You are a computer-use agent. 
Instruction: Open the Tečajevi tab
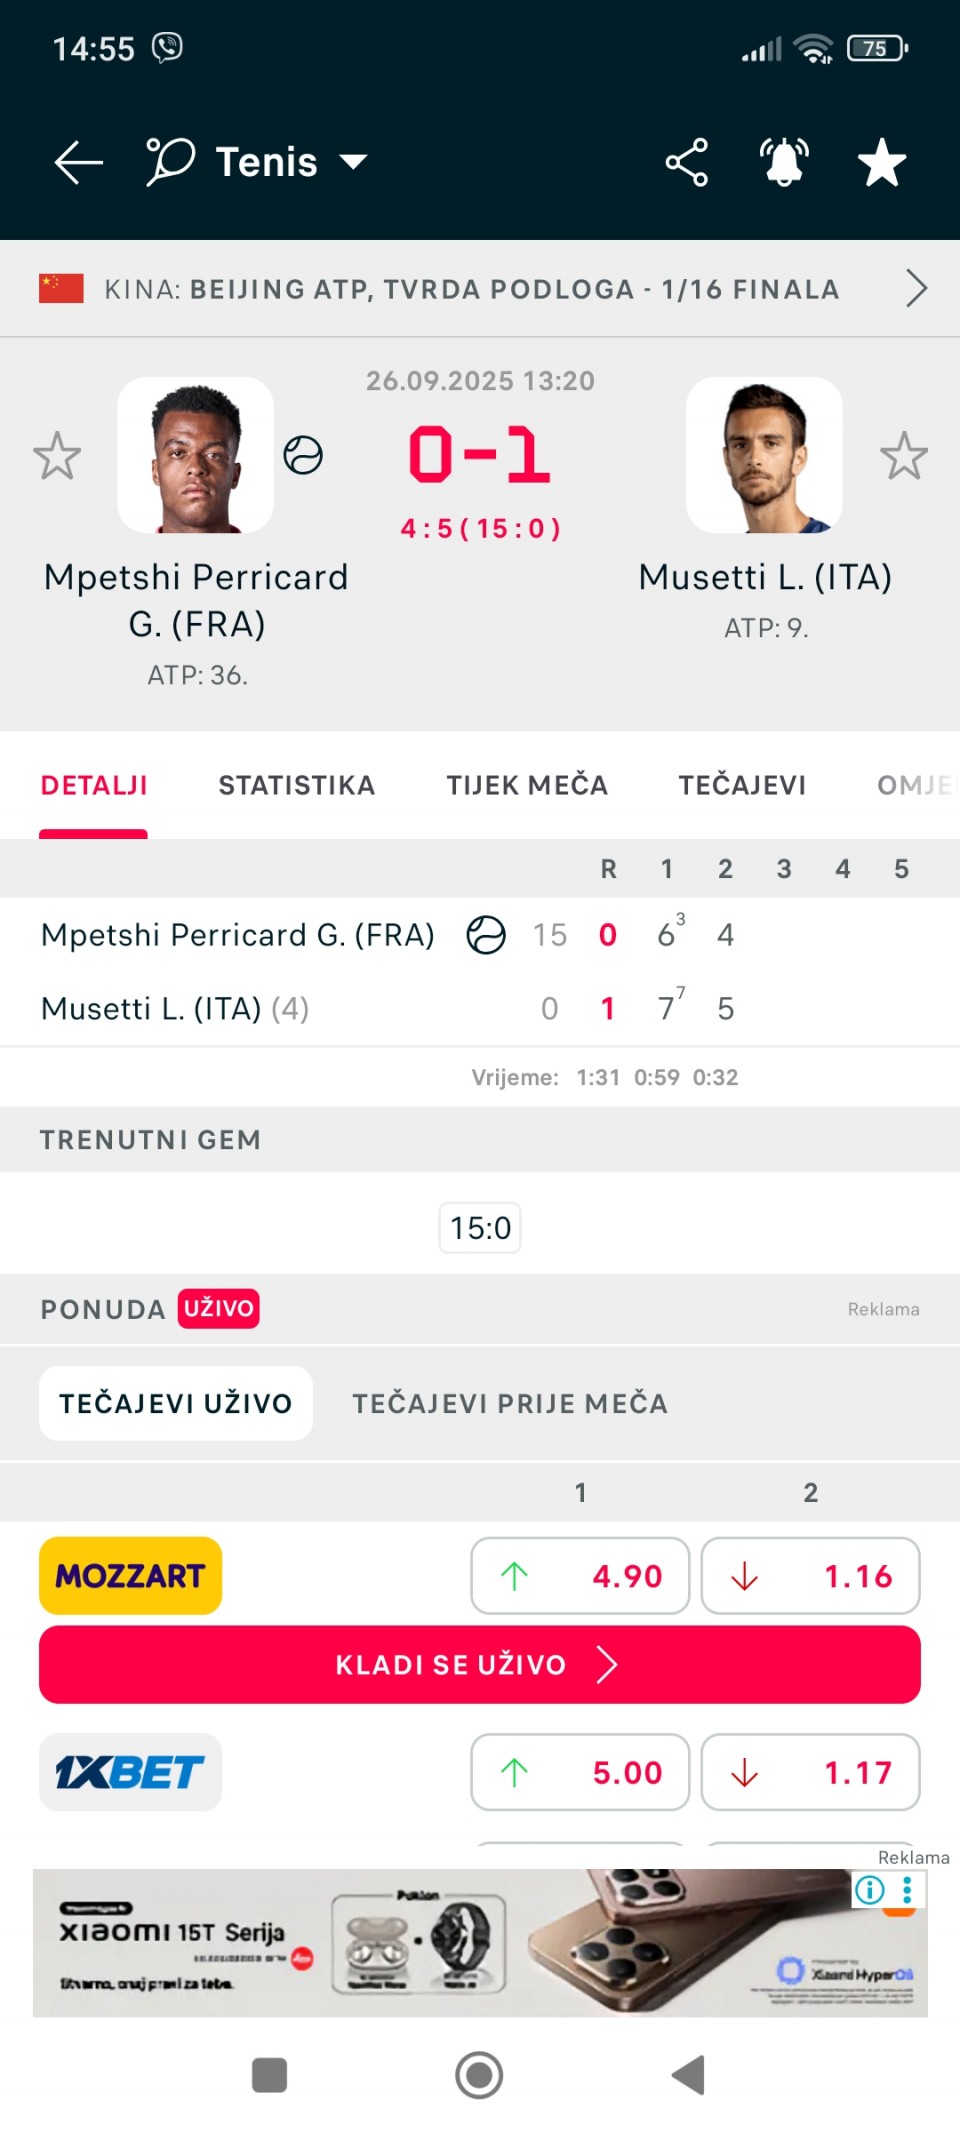742,785
